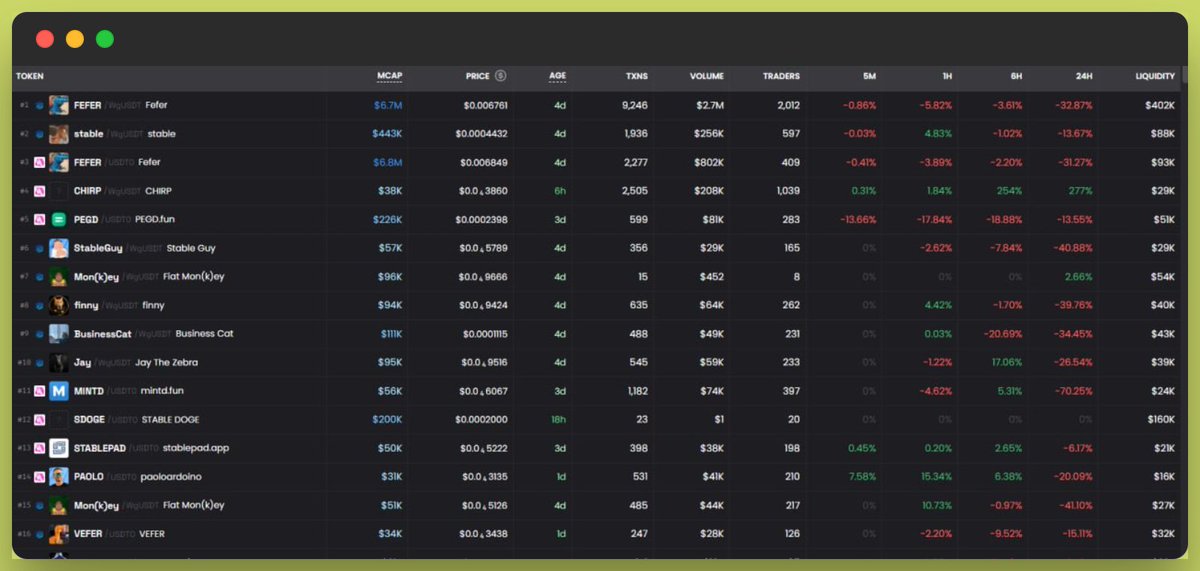Sort table by PRICE column header
1200x571 pixels.
click(478, 76)
